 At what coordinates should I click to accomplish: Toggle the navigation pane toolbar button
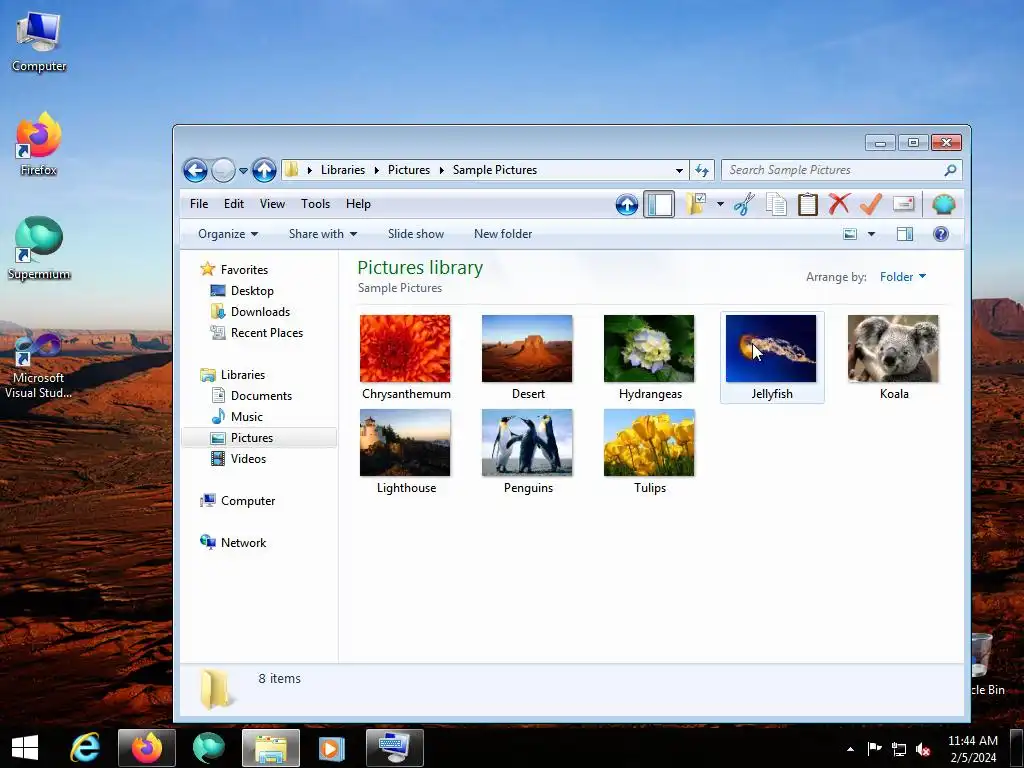[x=659, y=204]
